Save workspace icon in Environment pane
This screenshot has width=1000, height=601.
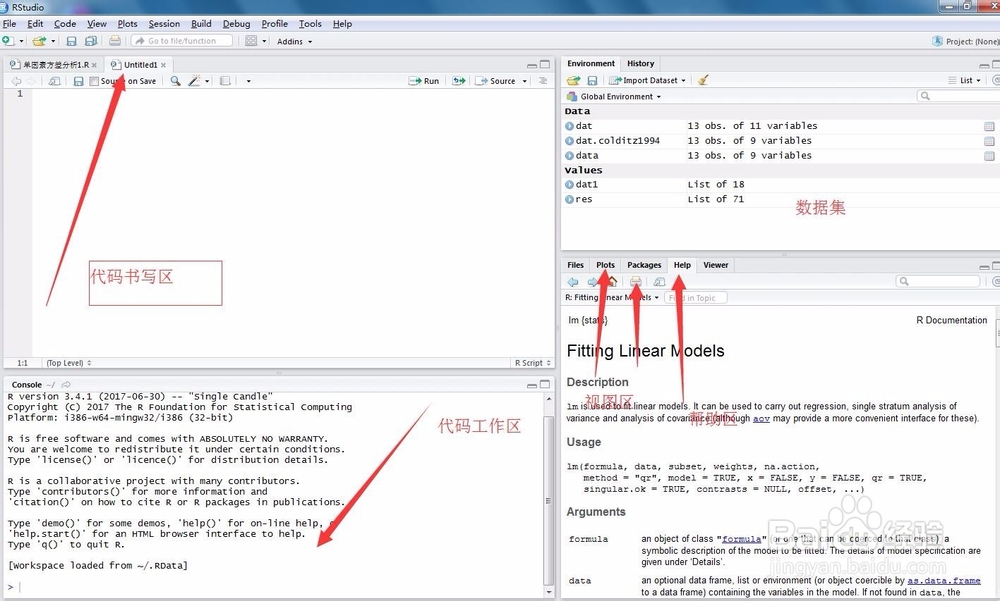click(x=592, y=80)
